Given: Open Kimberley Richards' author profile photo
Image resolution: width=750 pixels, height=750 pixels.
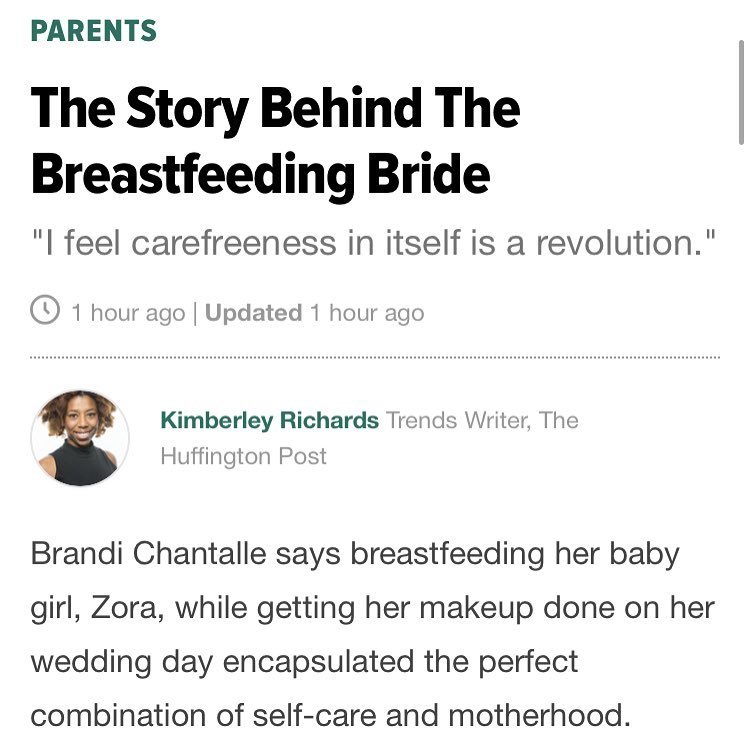Looking at the screenshot, I should pyautogui.click(x=81, y=437).
